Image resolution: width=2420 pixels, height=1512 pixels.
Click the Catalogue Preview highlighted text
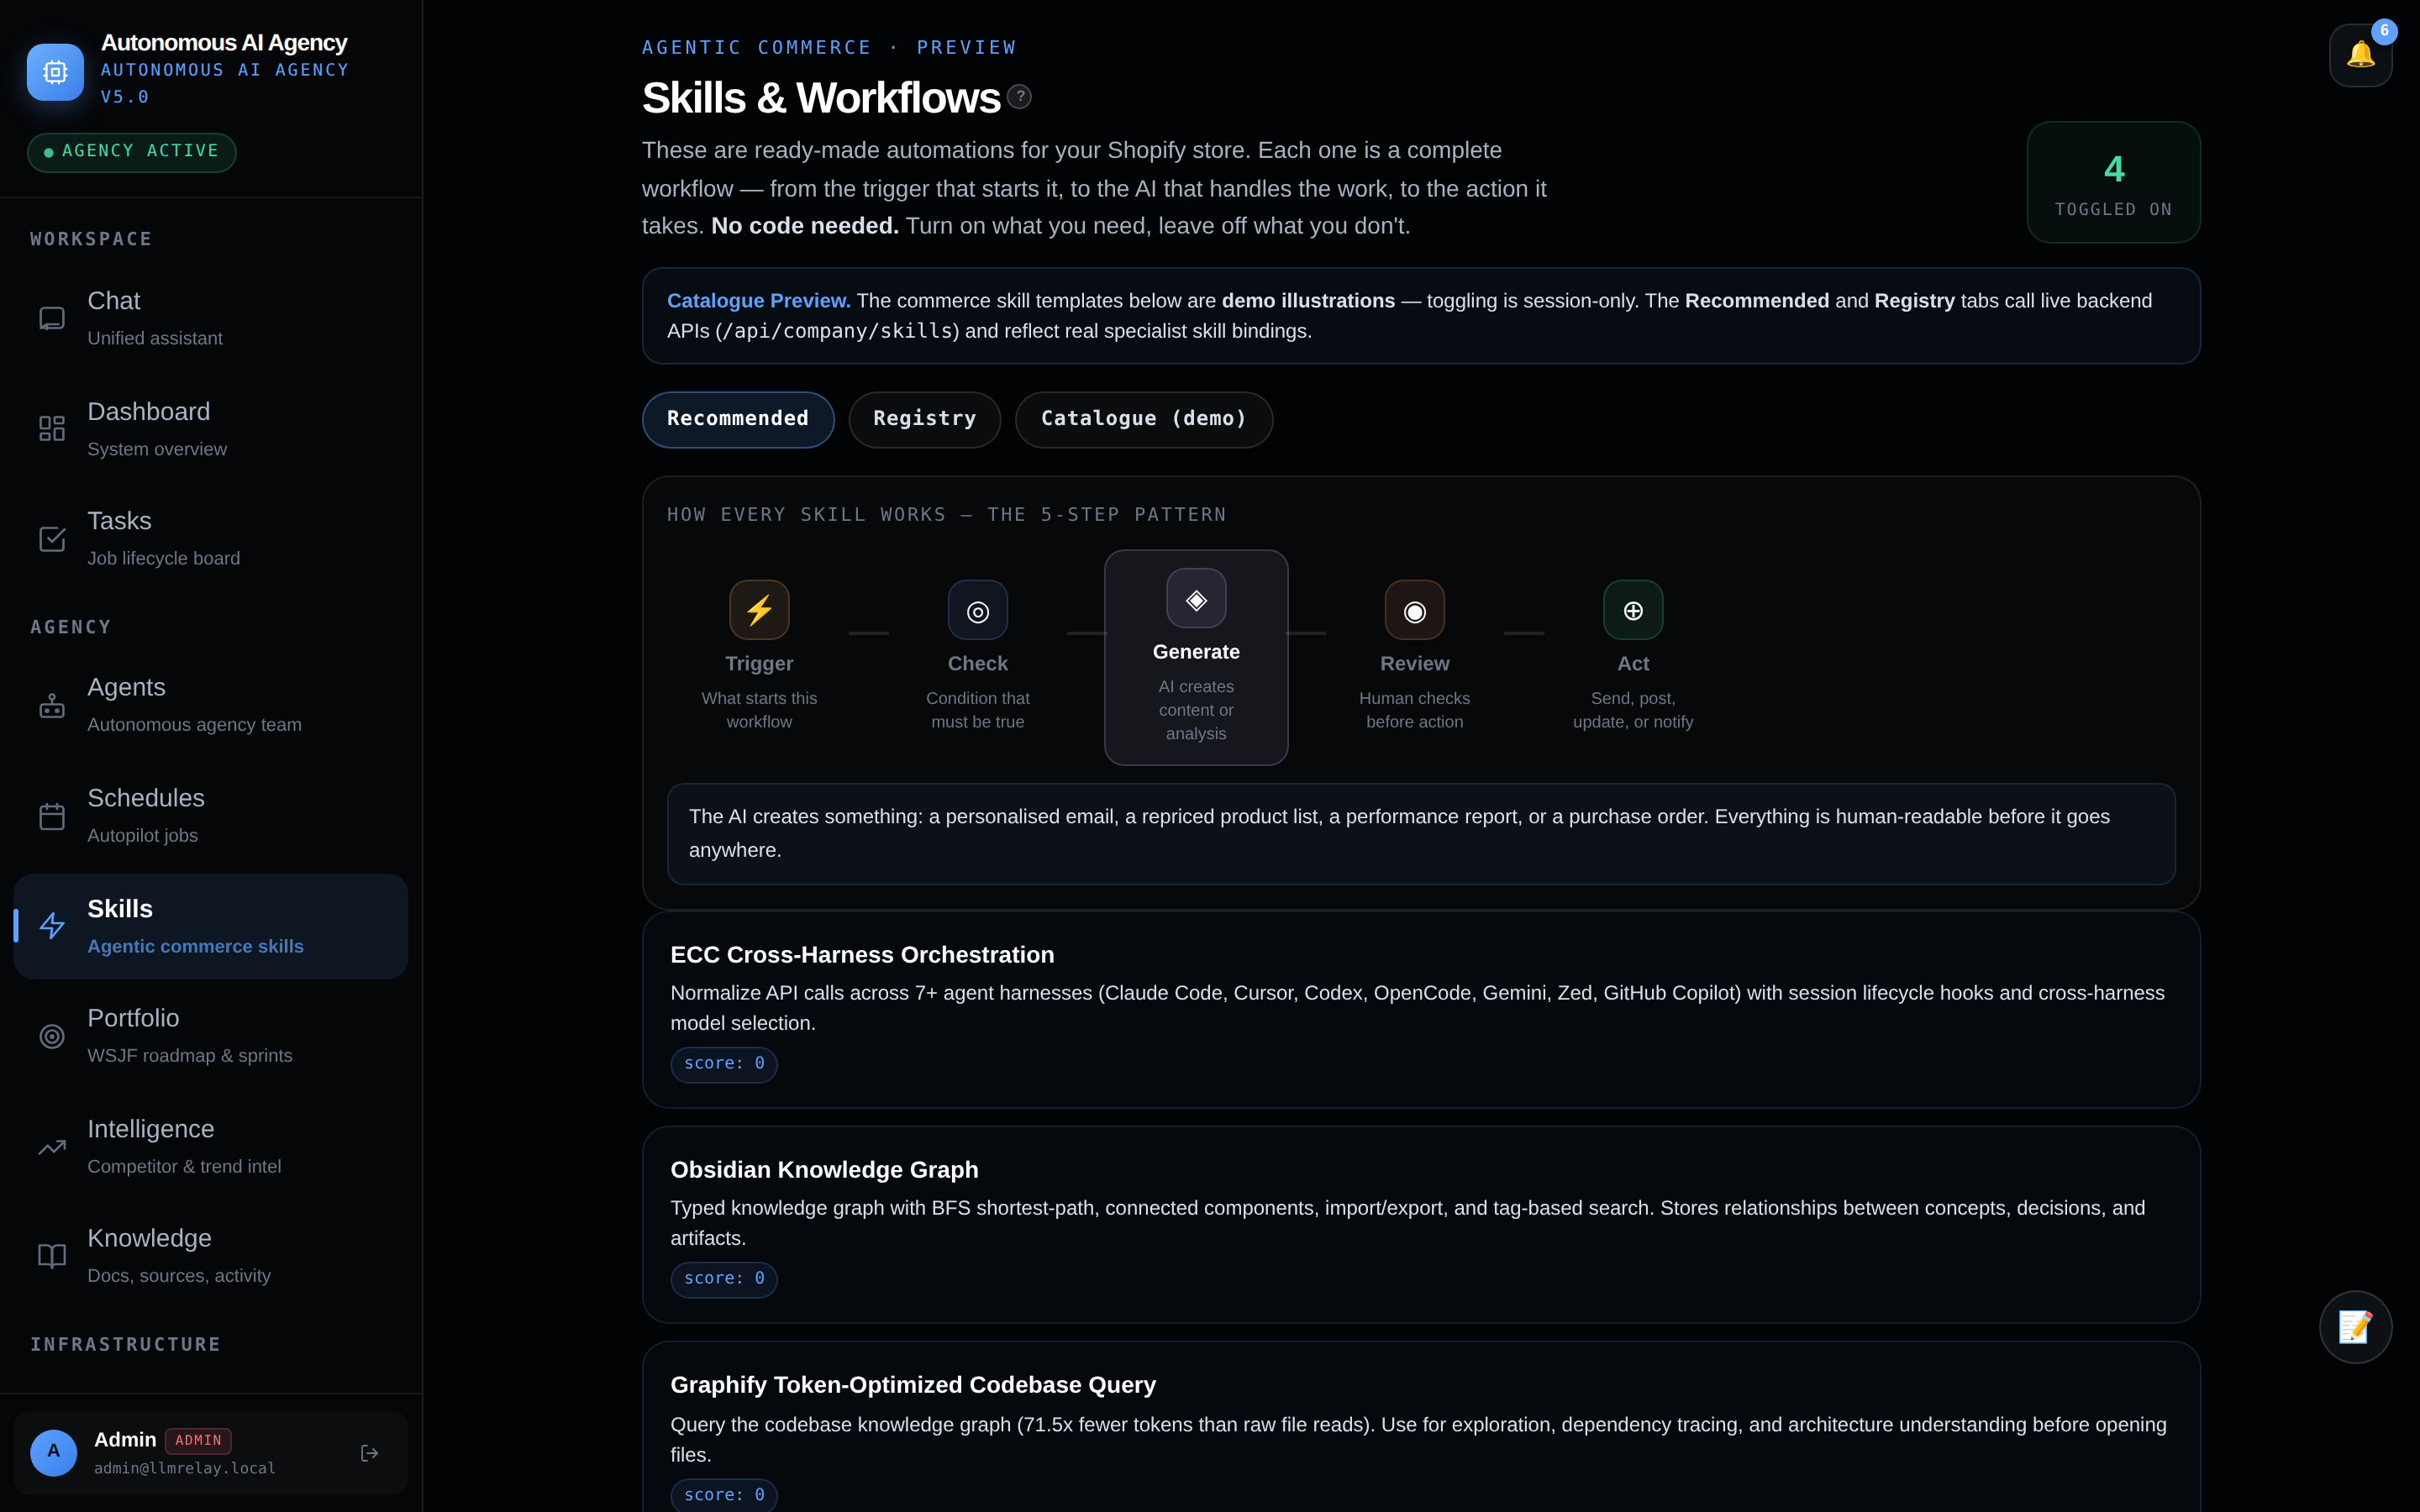click(x=758, y=301)
